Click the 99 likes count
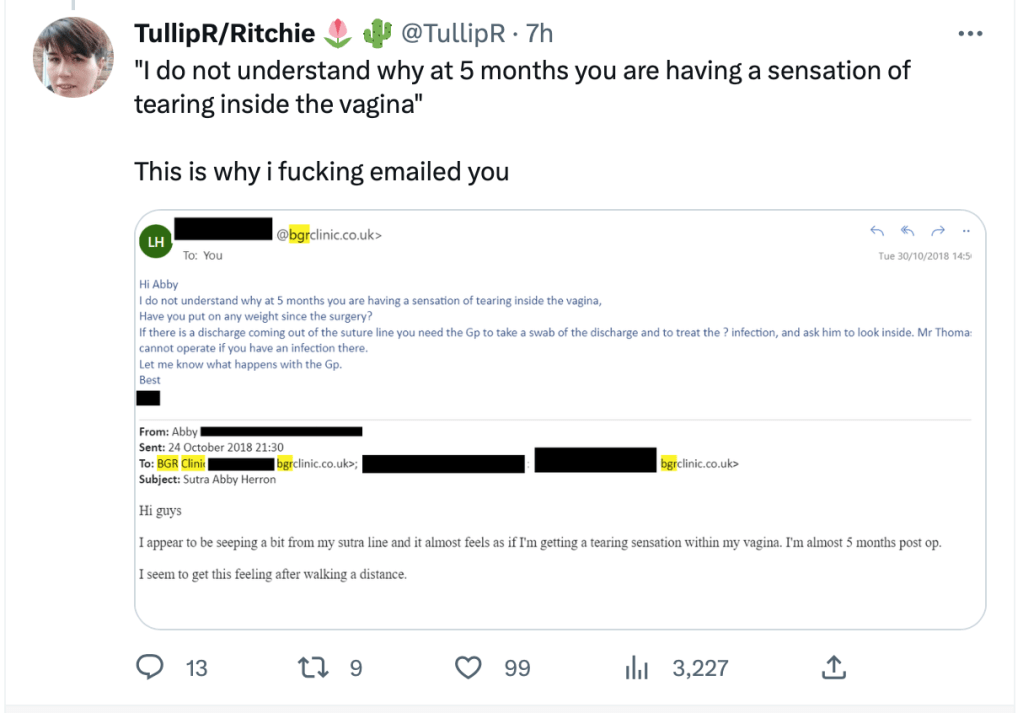This screenshot has height=713, width=1023. [x=517, y=668]
